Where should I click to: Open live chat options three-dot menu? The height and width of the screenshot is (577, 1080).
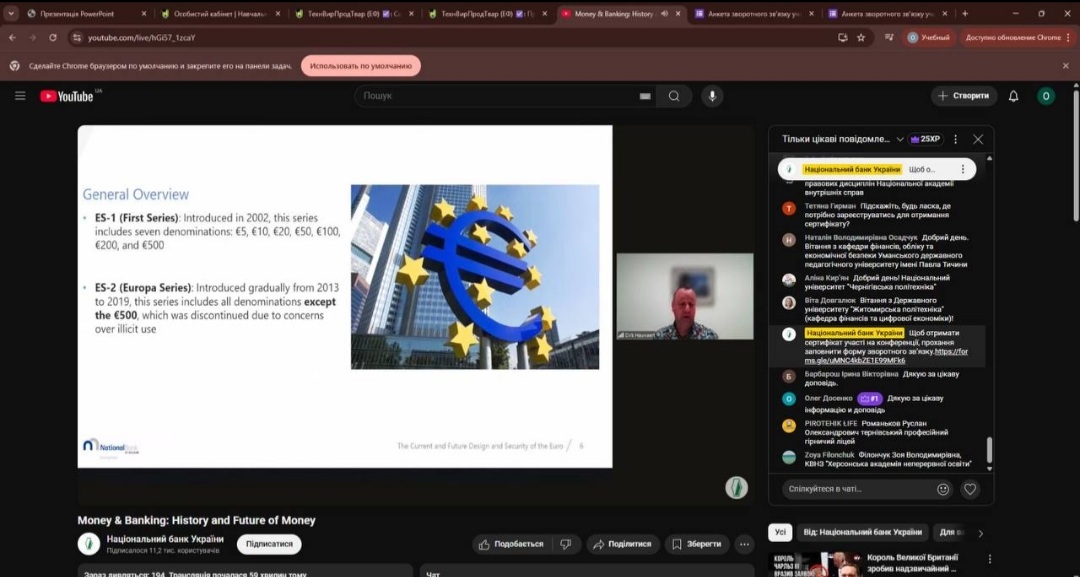point(955,139)
